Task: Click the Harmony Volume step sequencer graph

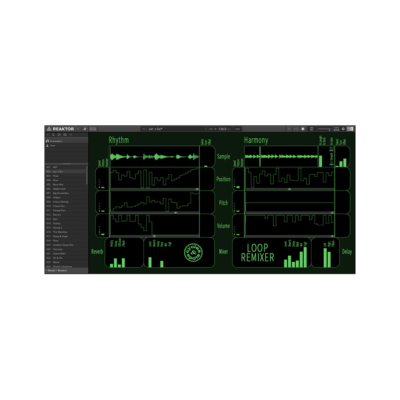Action: 289,225
